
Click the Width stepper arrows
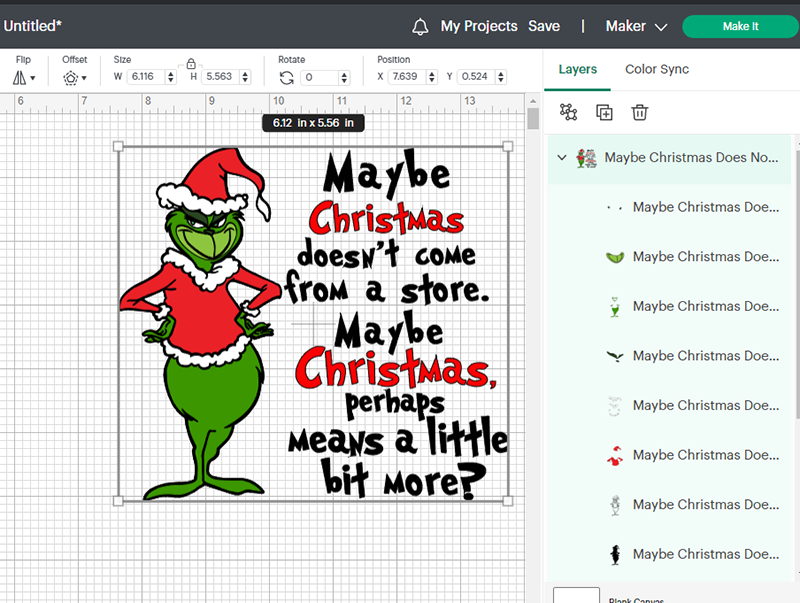click(x=171, y=77)
